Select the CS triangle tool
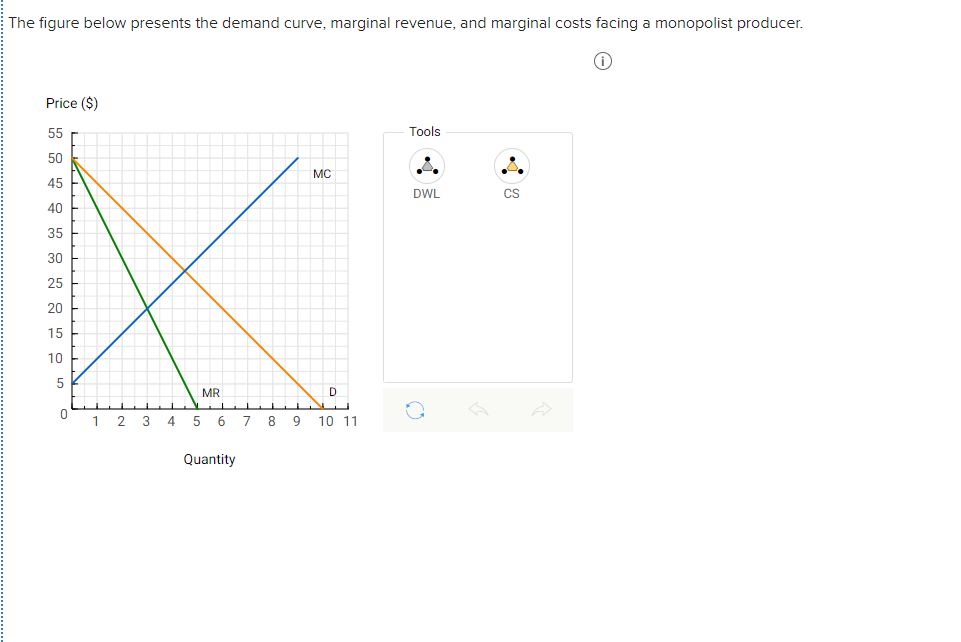 pyautogui.click(x=512, y=166)
